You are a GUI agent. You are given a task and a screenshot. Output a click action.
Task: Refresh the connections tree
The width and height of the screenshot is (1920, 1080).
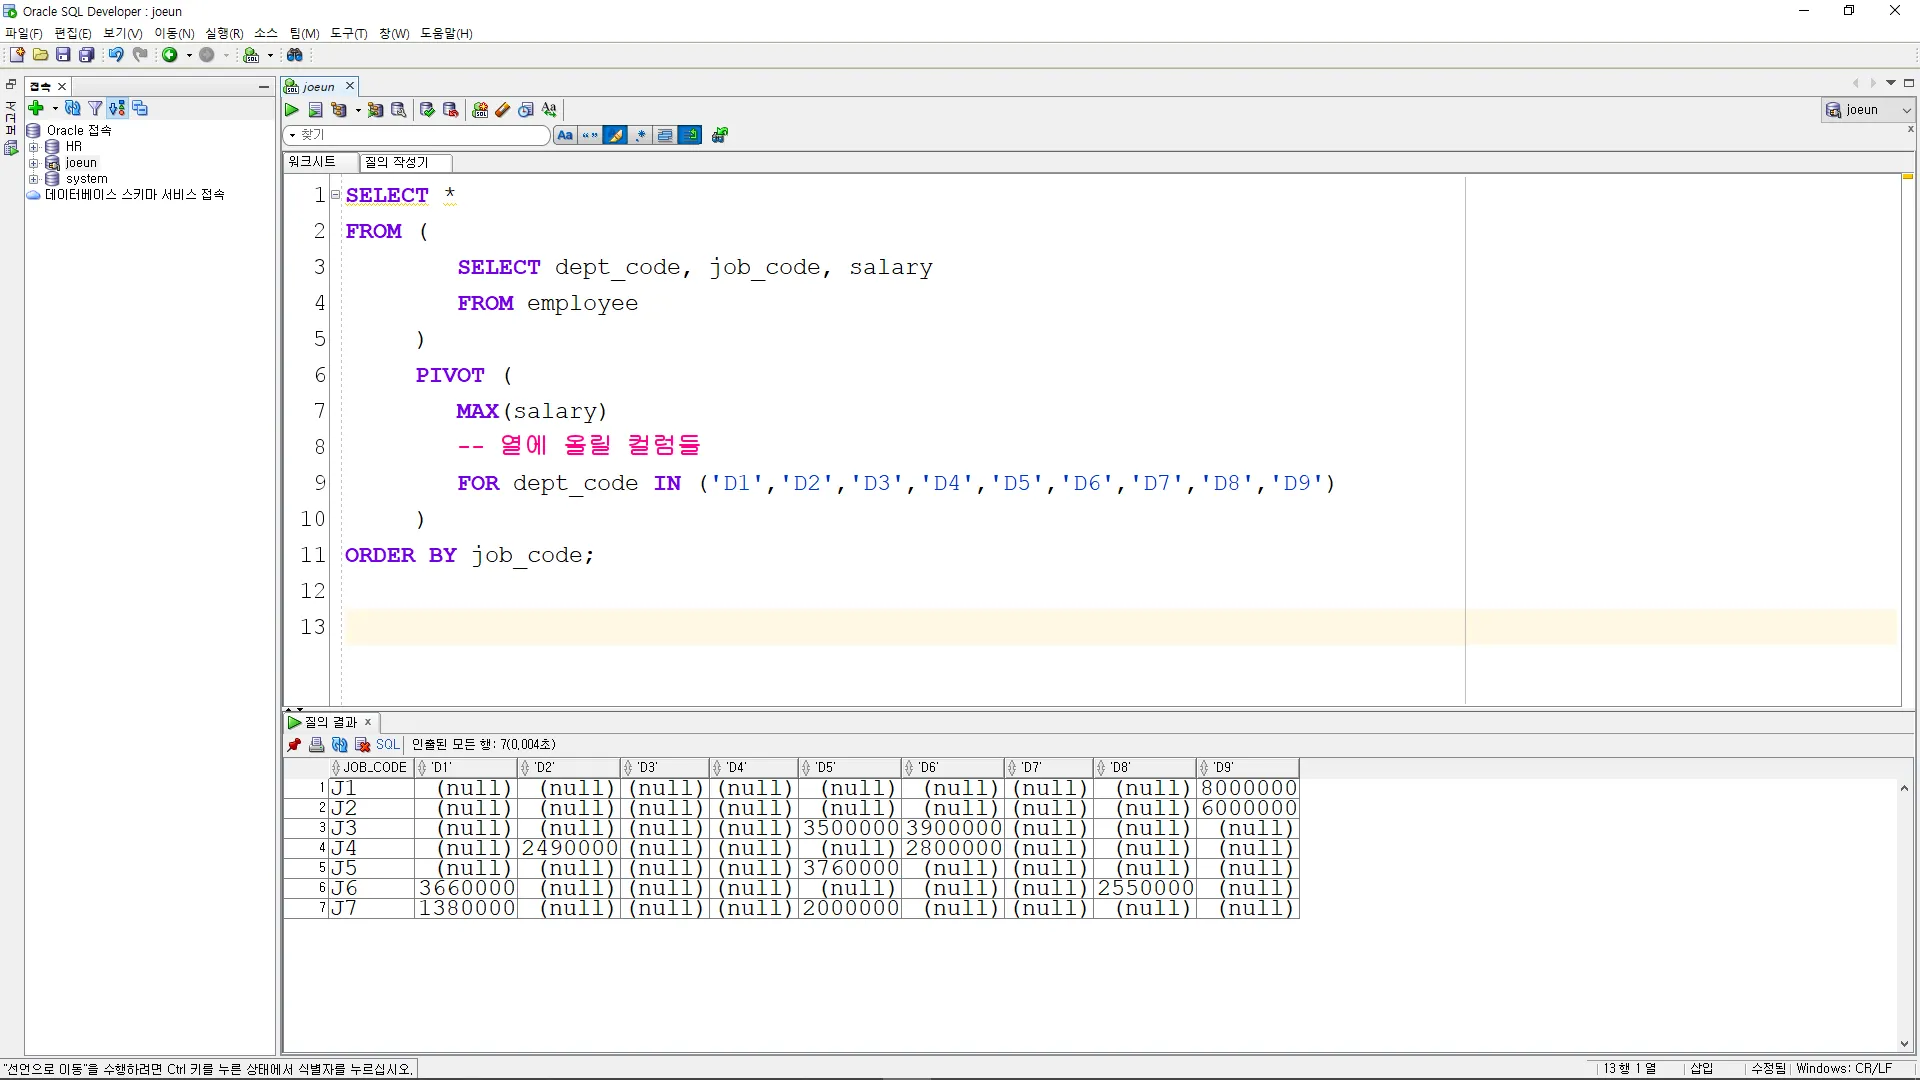pos(72,108)
